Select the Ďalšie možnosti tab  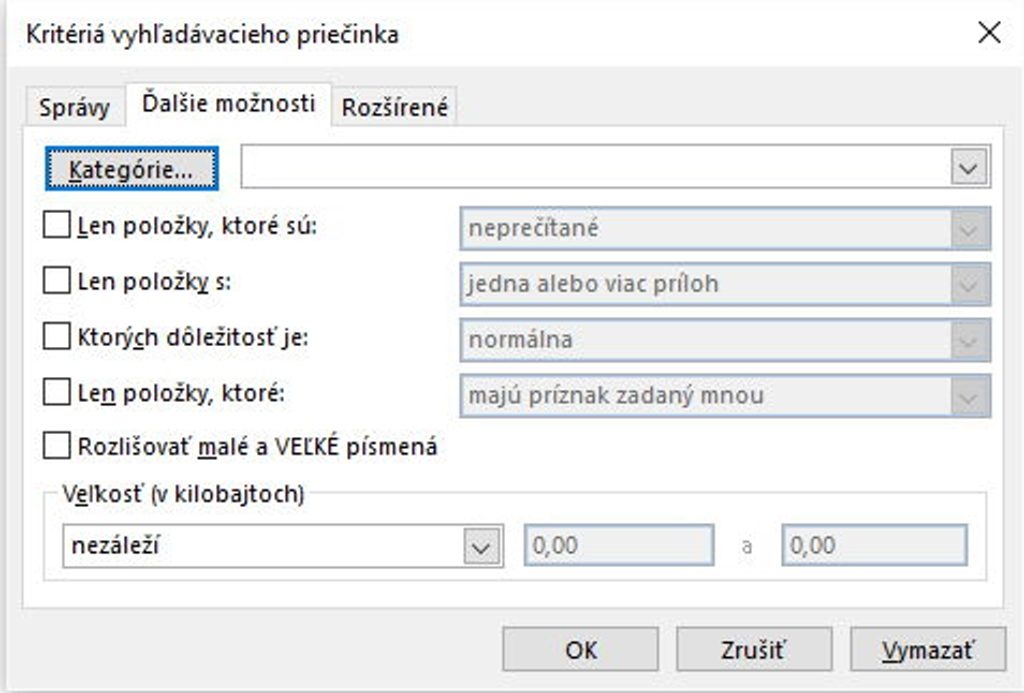(x=228, y=104)
